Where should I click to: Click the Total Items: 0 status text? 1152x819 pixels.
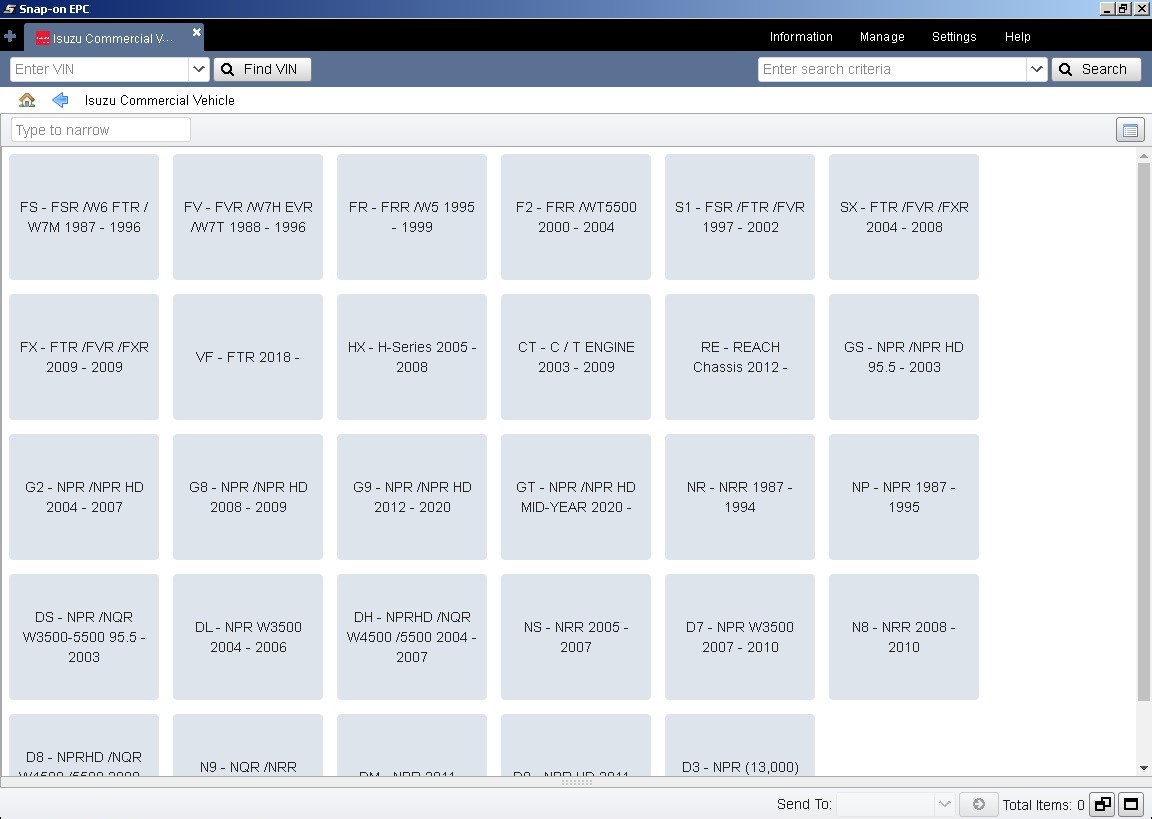(x=1043, y=805)
